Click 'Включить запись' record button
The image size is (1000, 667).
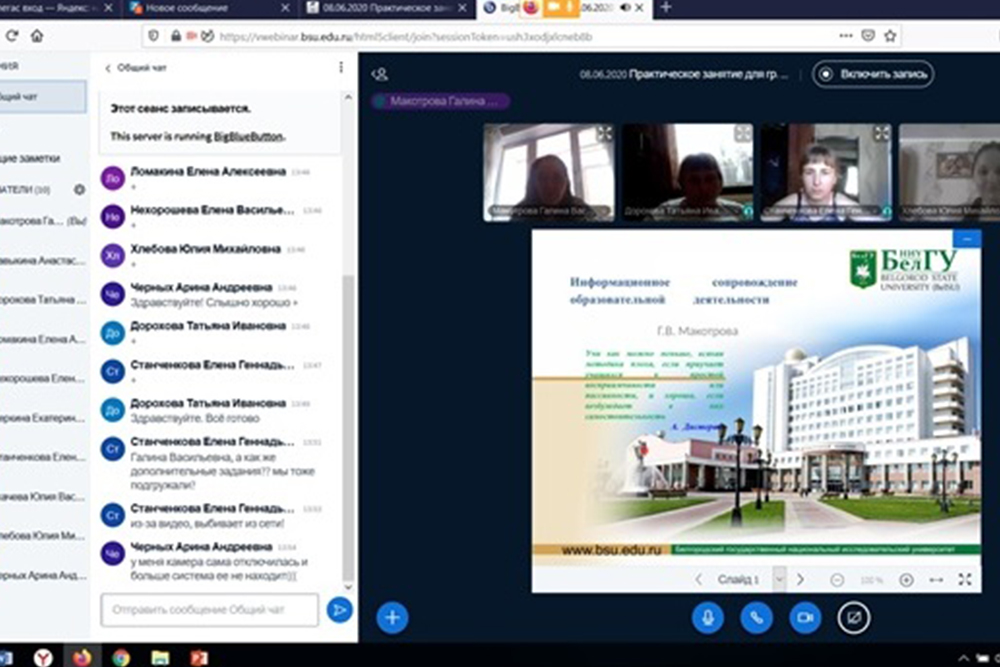(x=873, y=73)
